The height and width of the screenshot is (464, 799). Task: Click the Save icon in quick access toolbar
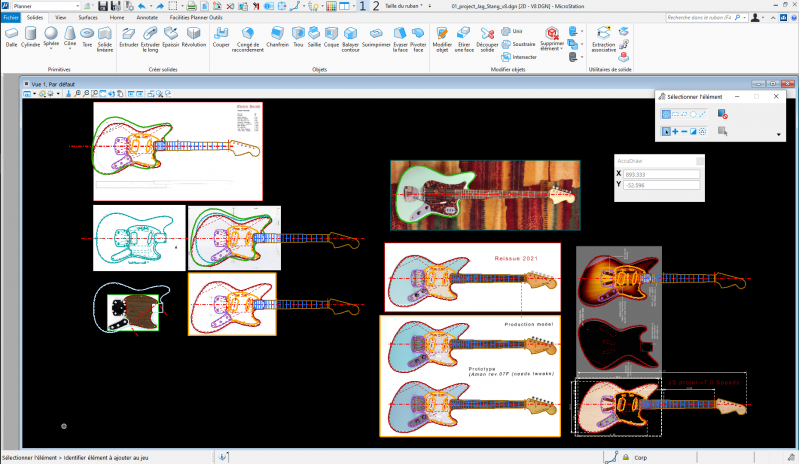pos(101,6)
